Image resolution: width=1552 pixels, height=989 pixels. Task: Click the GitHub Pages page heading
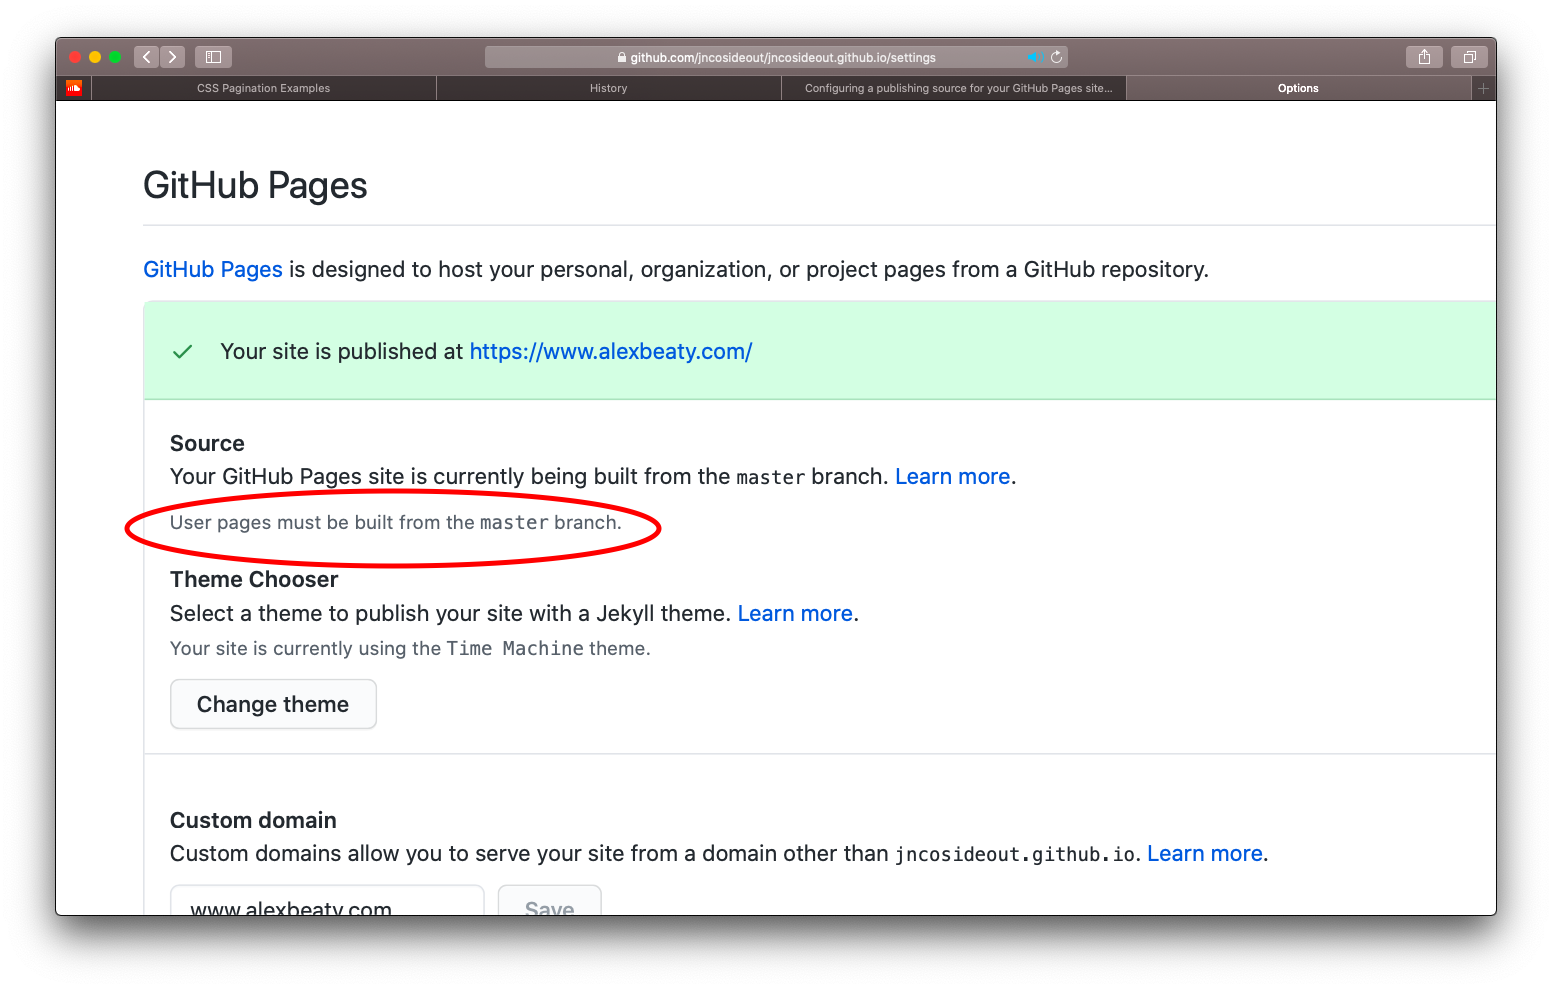(255, 185)
